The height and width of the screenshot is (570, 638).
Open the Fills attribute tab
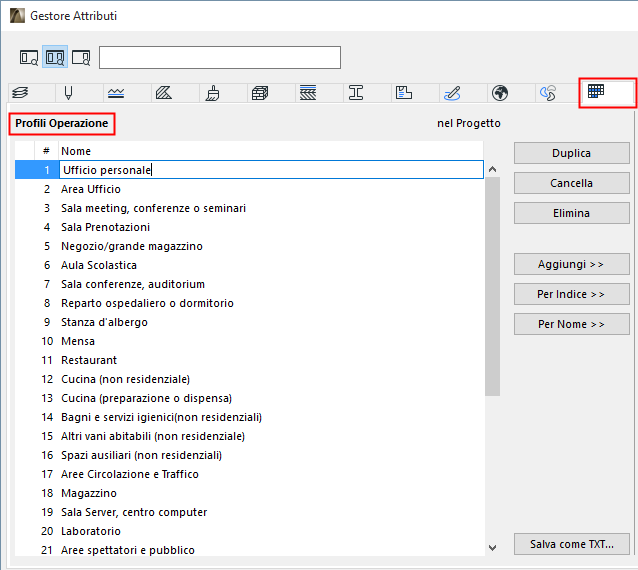(x=164, y=93)
